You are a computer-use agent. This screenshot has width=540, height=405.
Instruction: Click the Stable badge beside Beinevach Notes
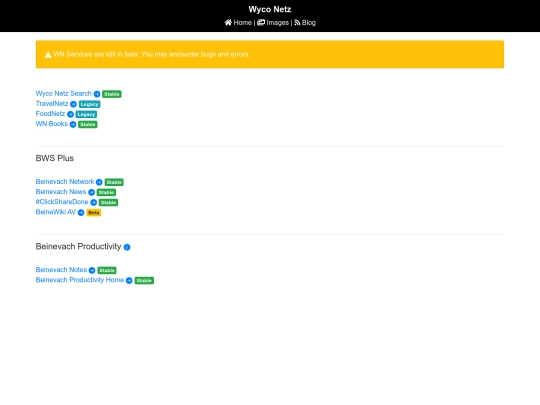click(x=107, y=270)
